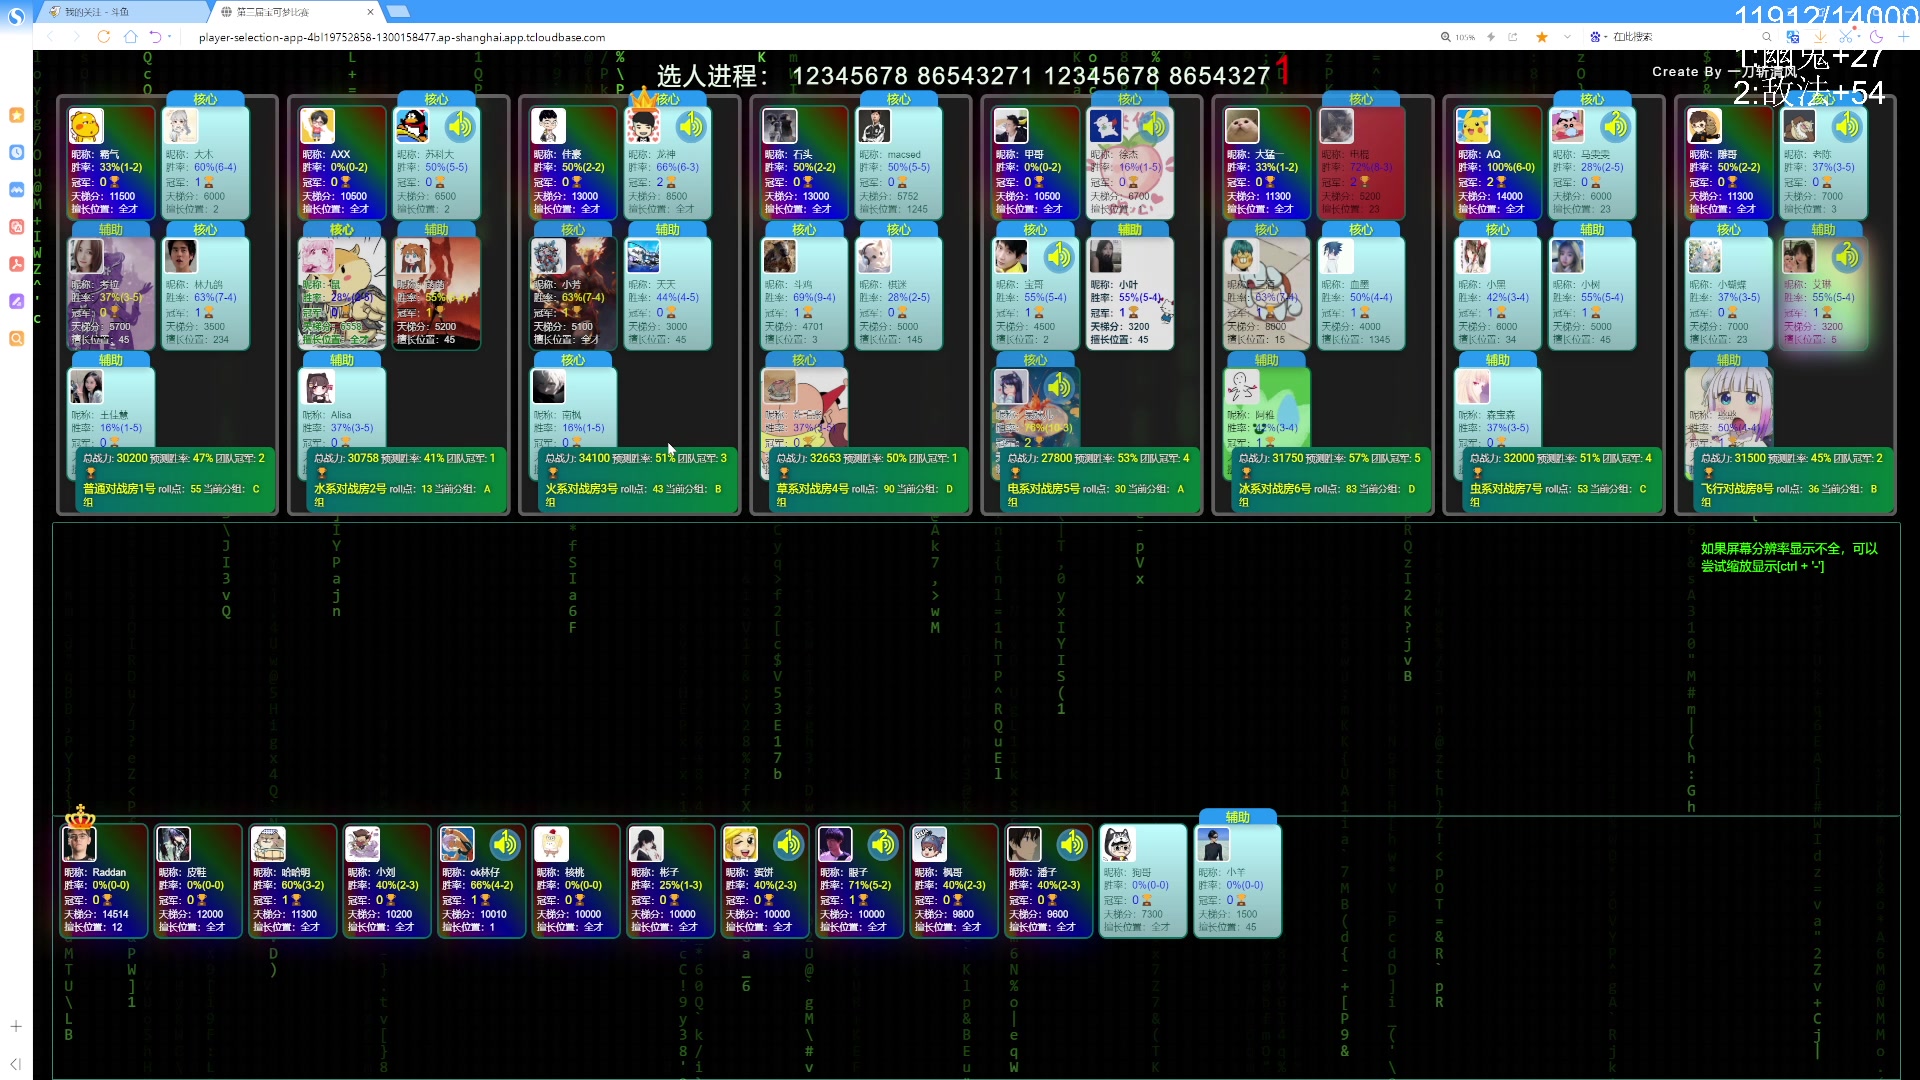The image size is (1920, 1080).
Task: Toggle night mode moon icon
Action: point(1876,37)
